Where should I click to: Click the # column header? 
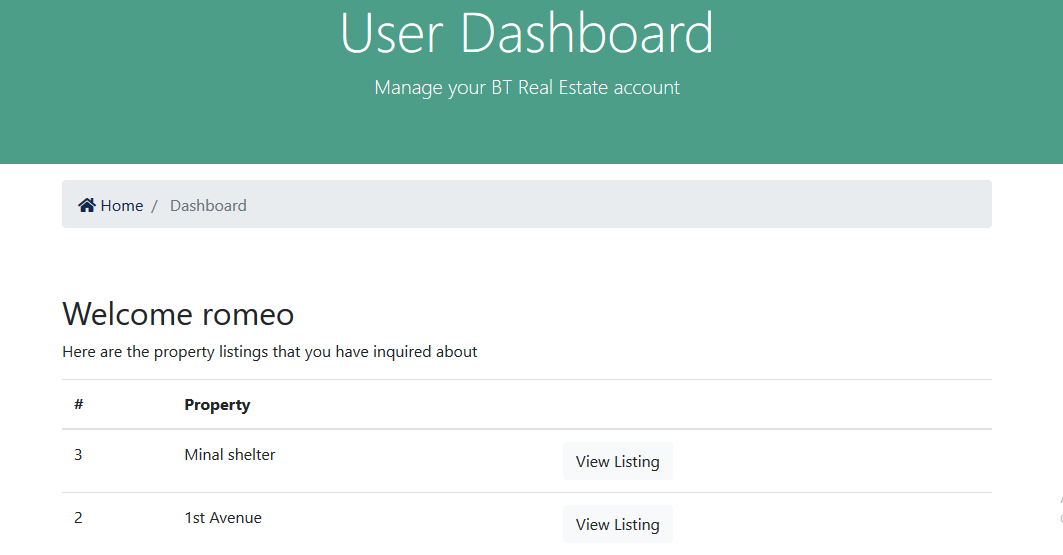(79, 405)
